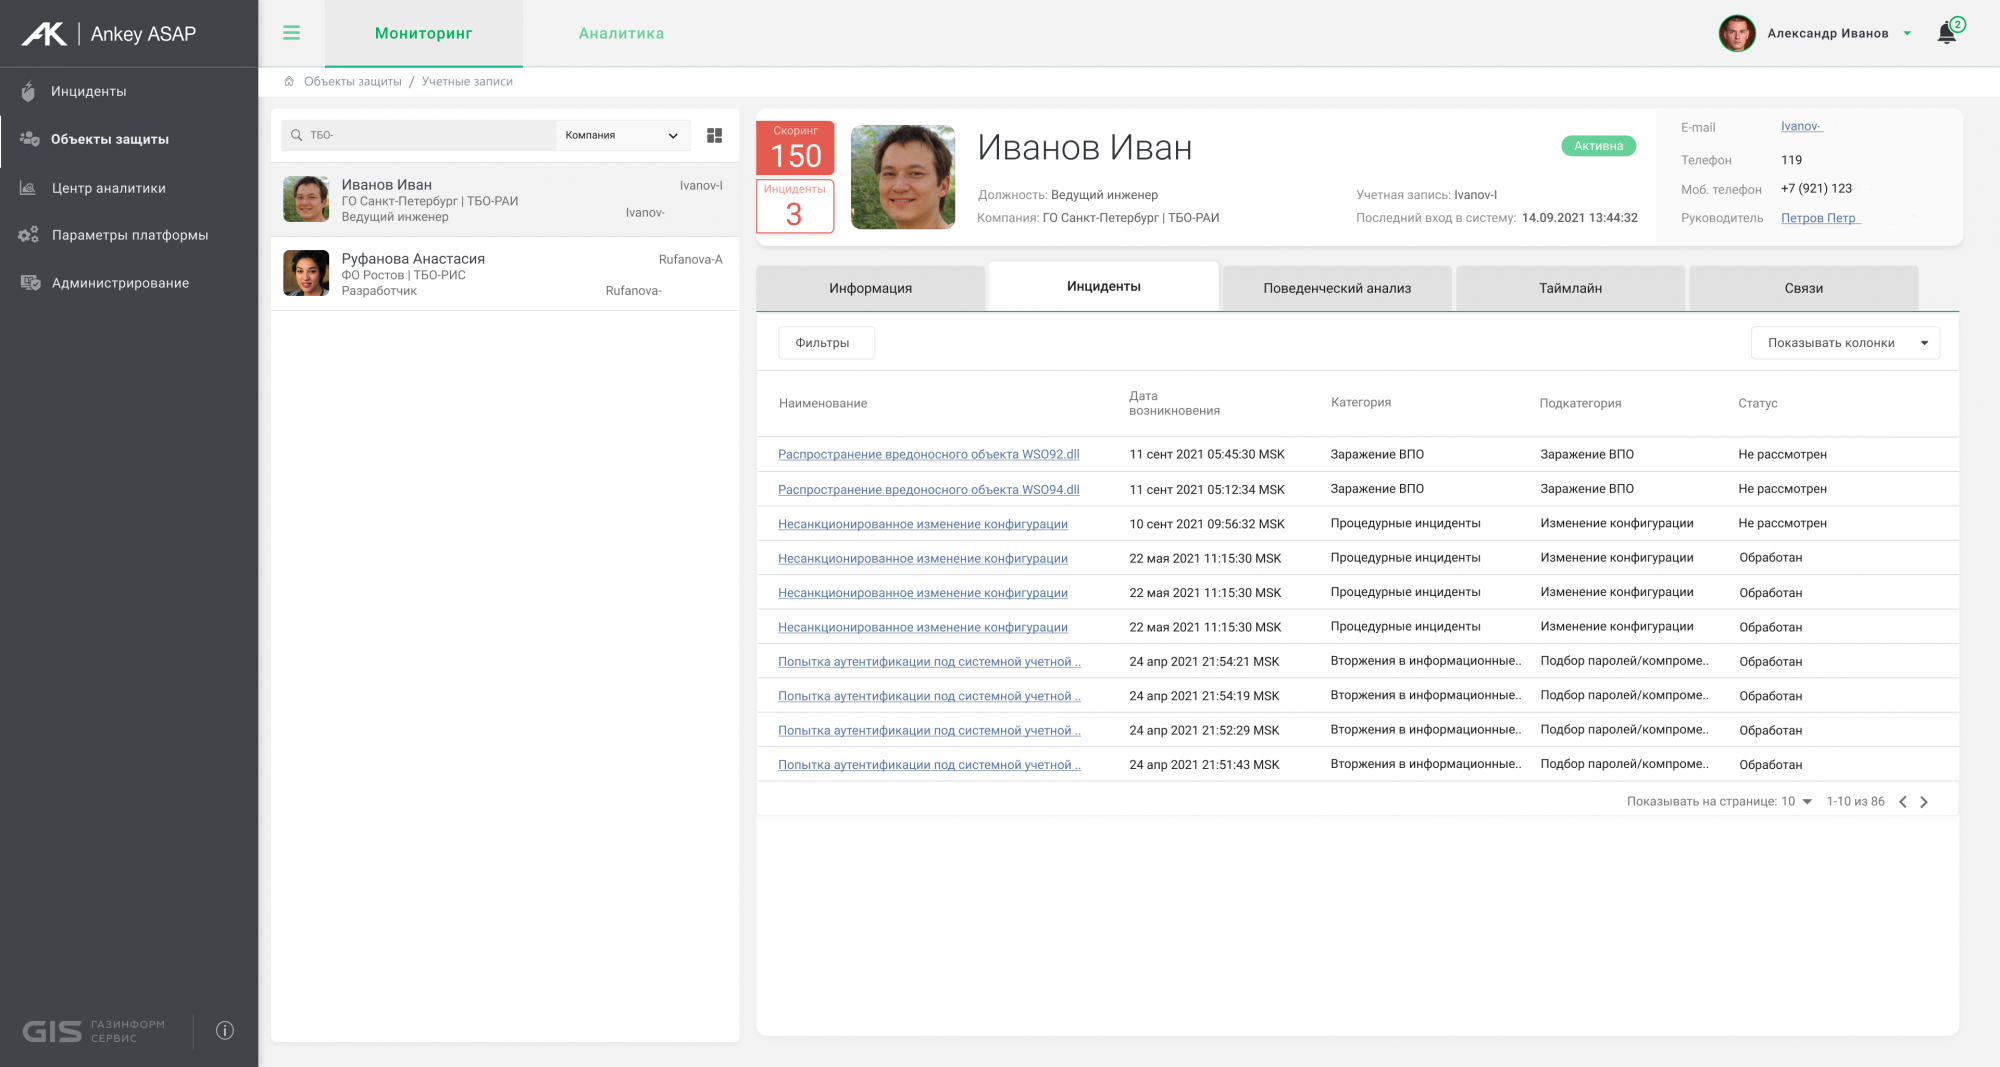Click the hamburger menu icon
The image size is (2000, 1067).
[291, 33]
